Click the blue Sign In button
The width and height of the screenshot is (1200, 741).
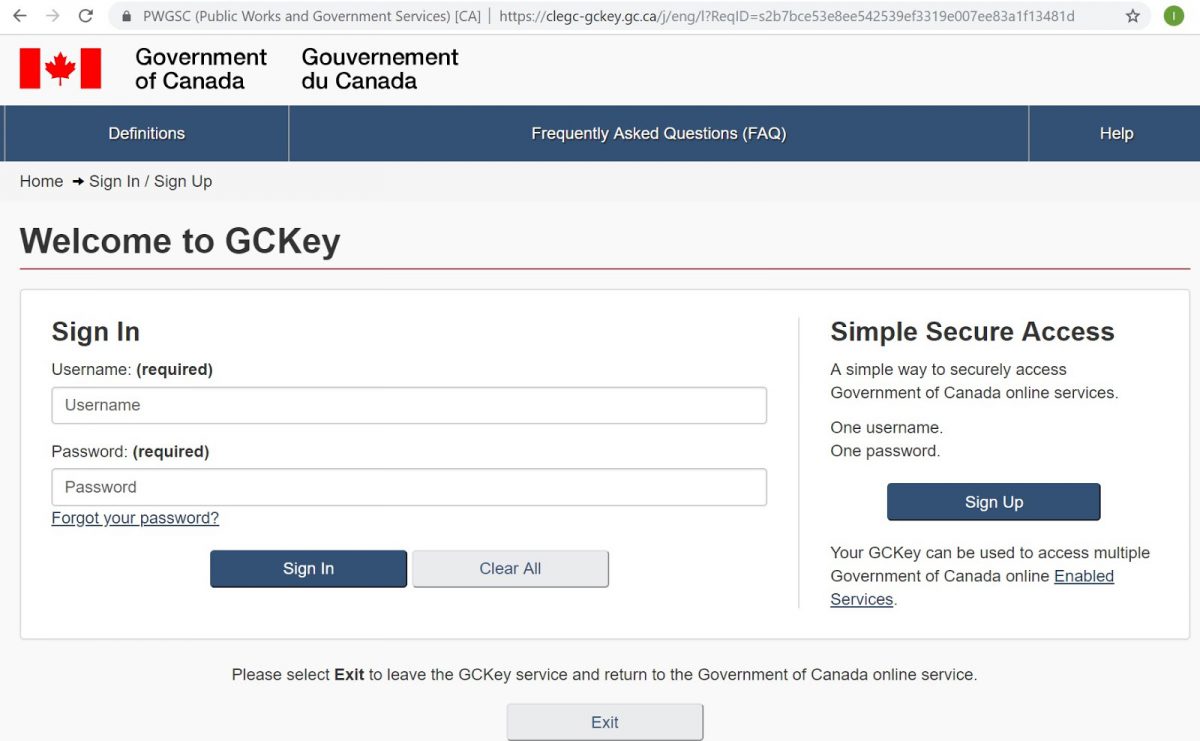coord(308,569)
